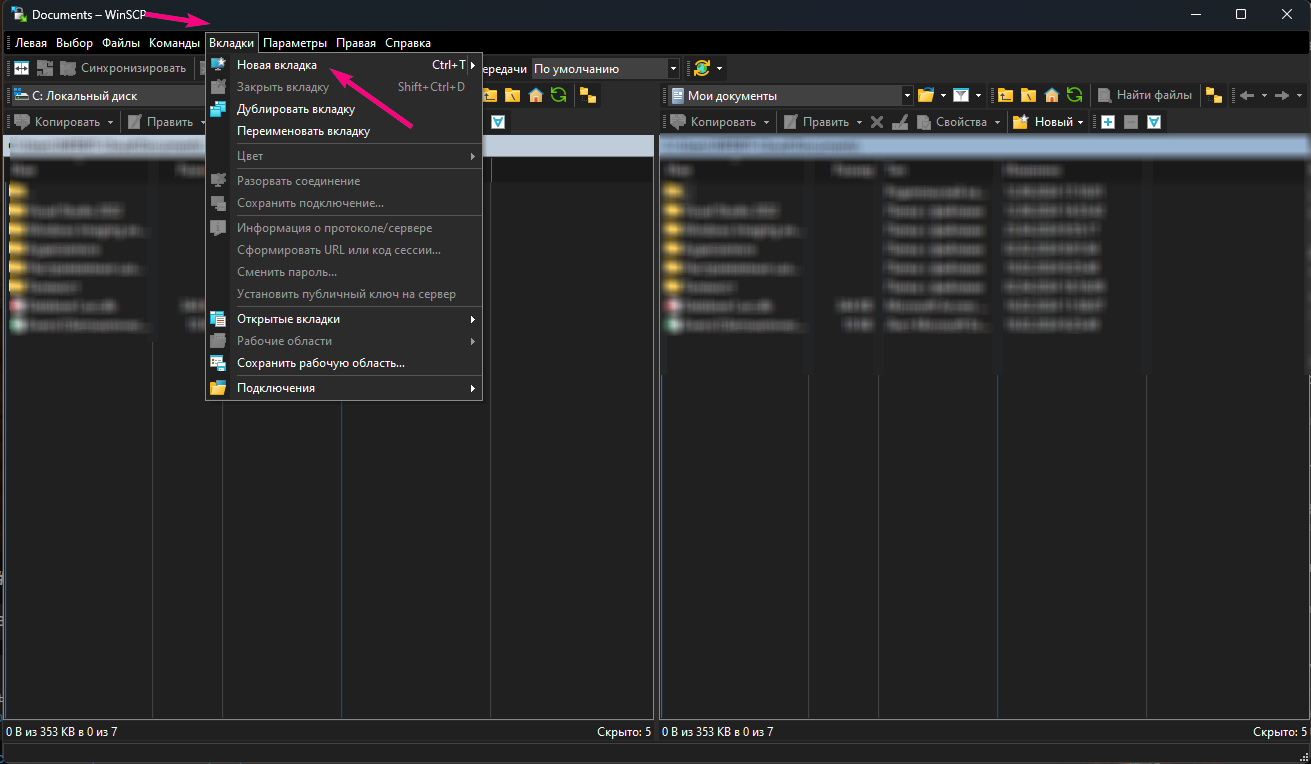The width and height of the screenshot is (1311, 764).
Task: Open the Команды menu
Action: (175, 43)
